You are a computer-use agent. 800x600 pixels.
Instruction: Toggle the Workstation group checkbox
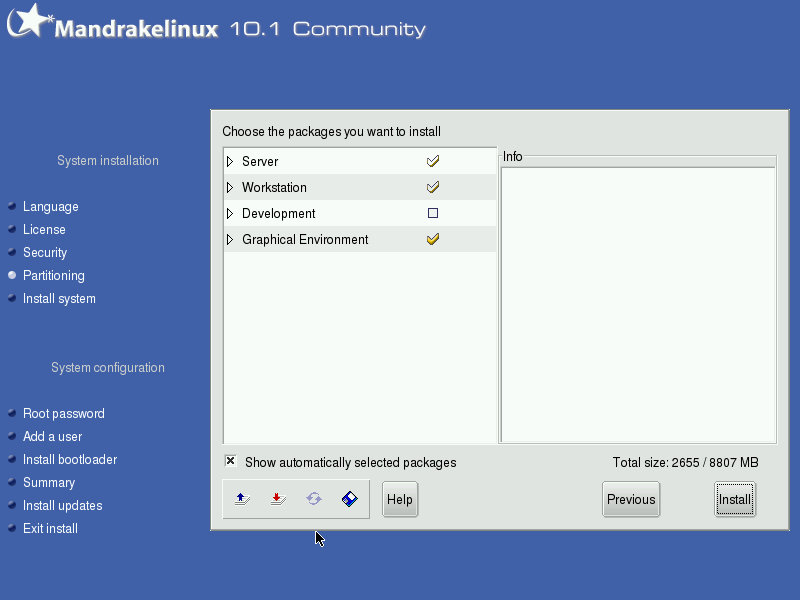(x=433, y=187)
